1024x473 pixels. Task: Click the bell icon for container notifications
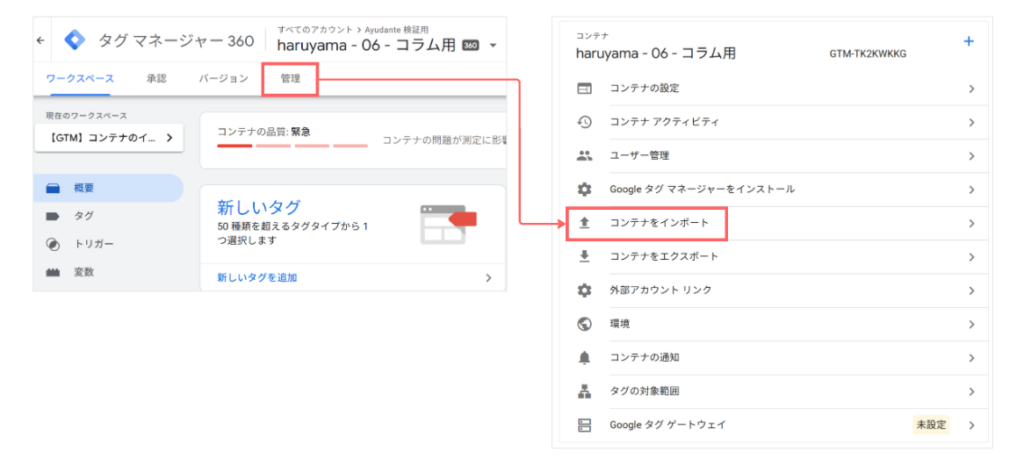pyautogui.click(x=584, y=358)
